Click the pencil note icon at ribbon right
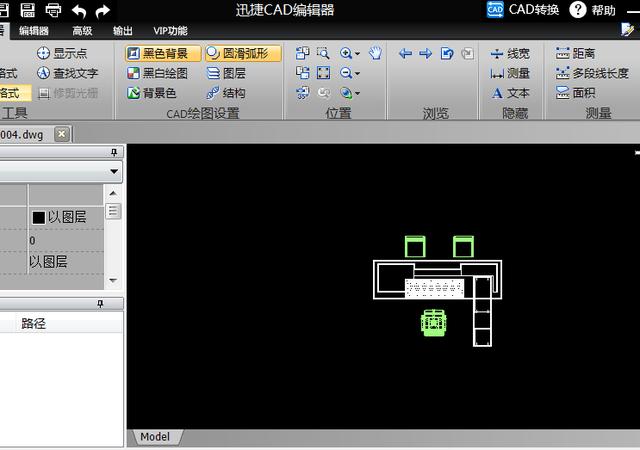Screen dimensions: 640x450 (x=627, y=29)
